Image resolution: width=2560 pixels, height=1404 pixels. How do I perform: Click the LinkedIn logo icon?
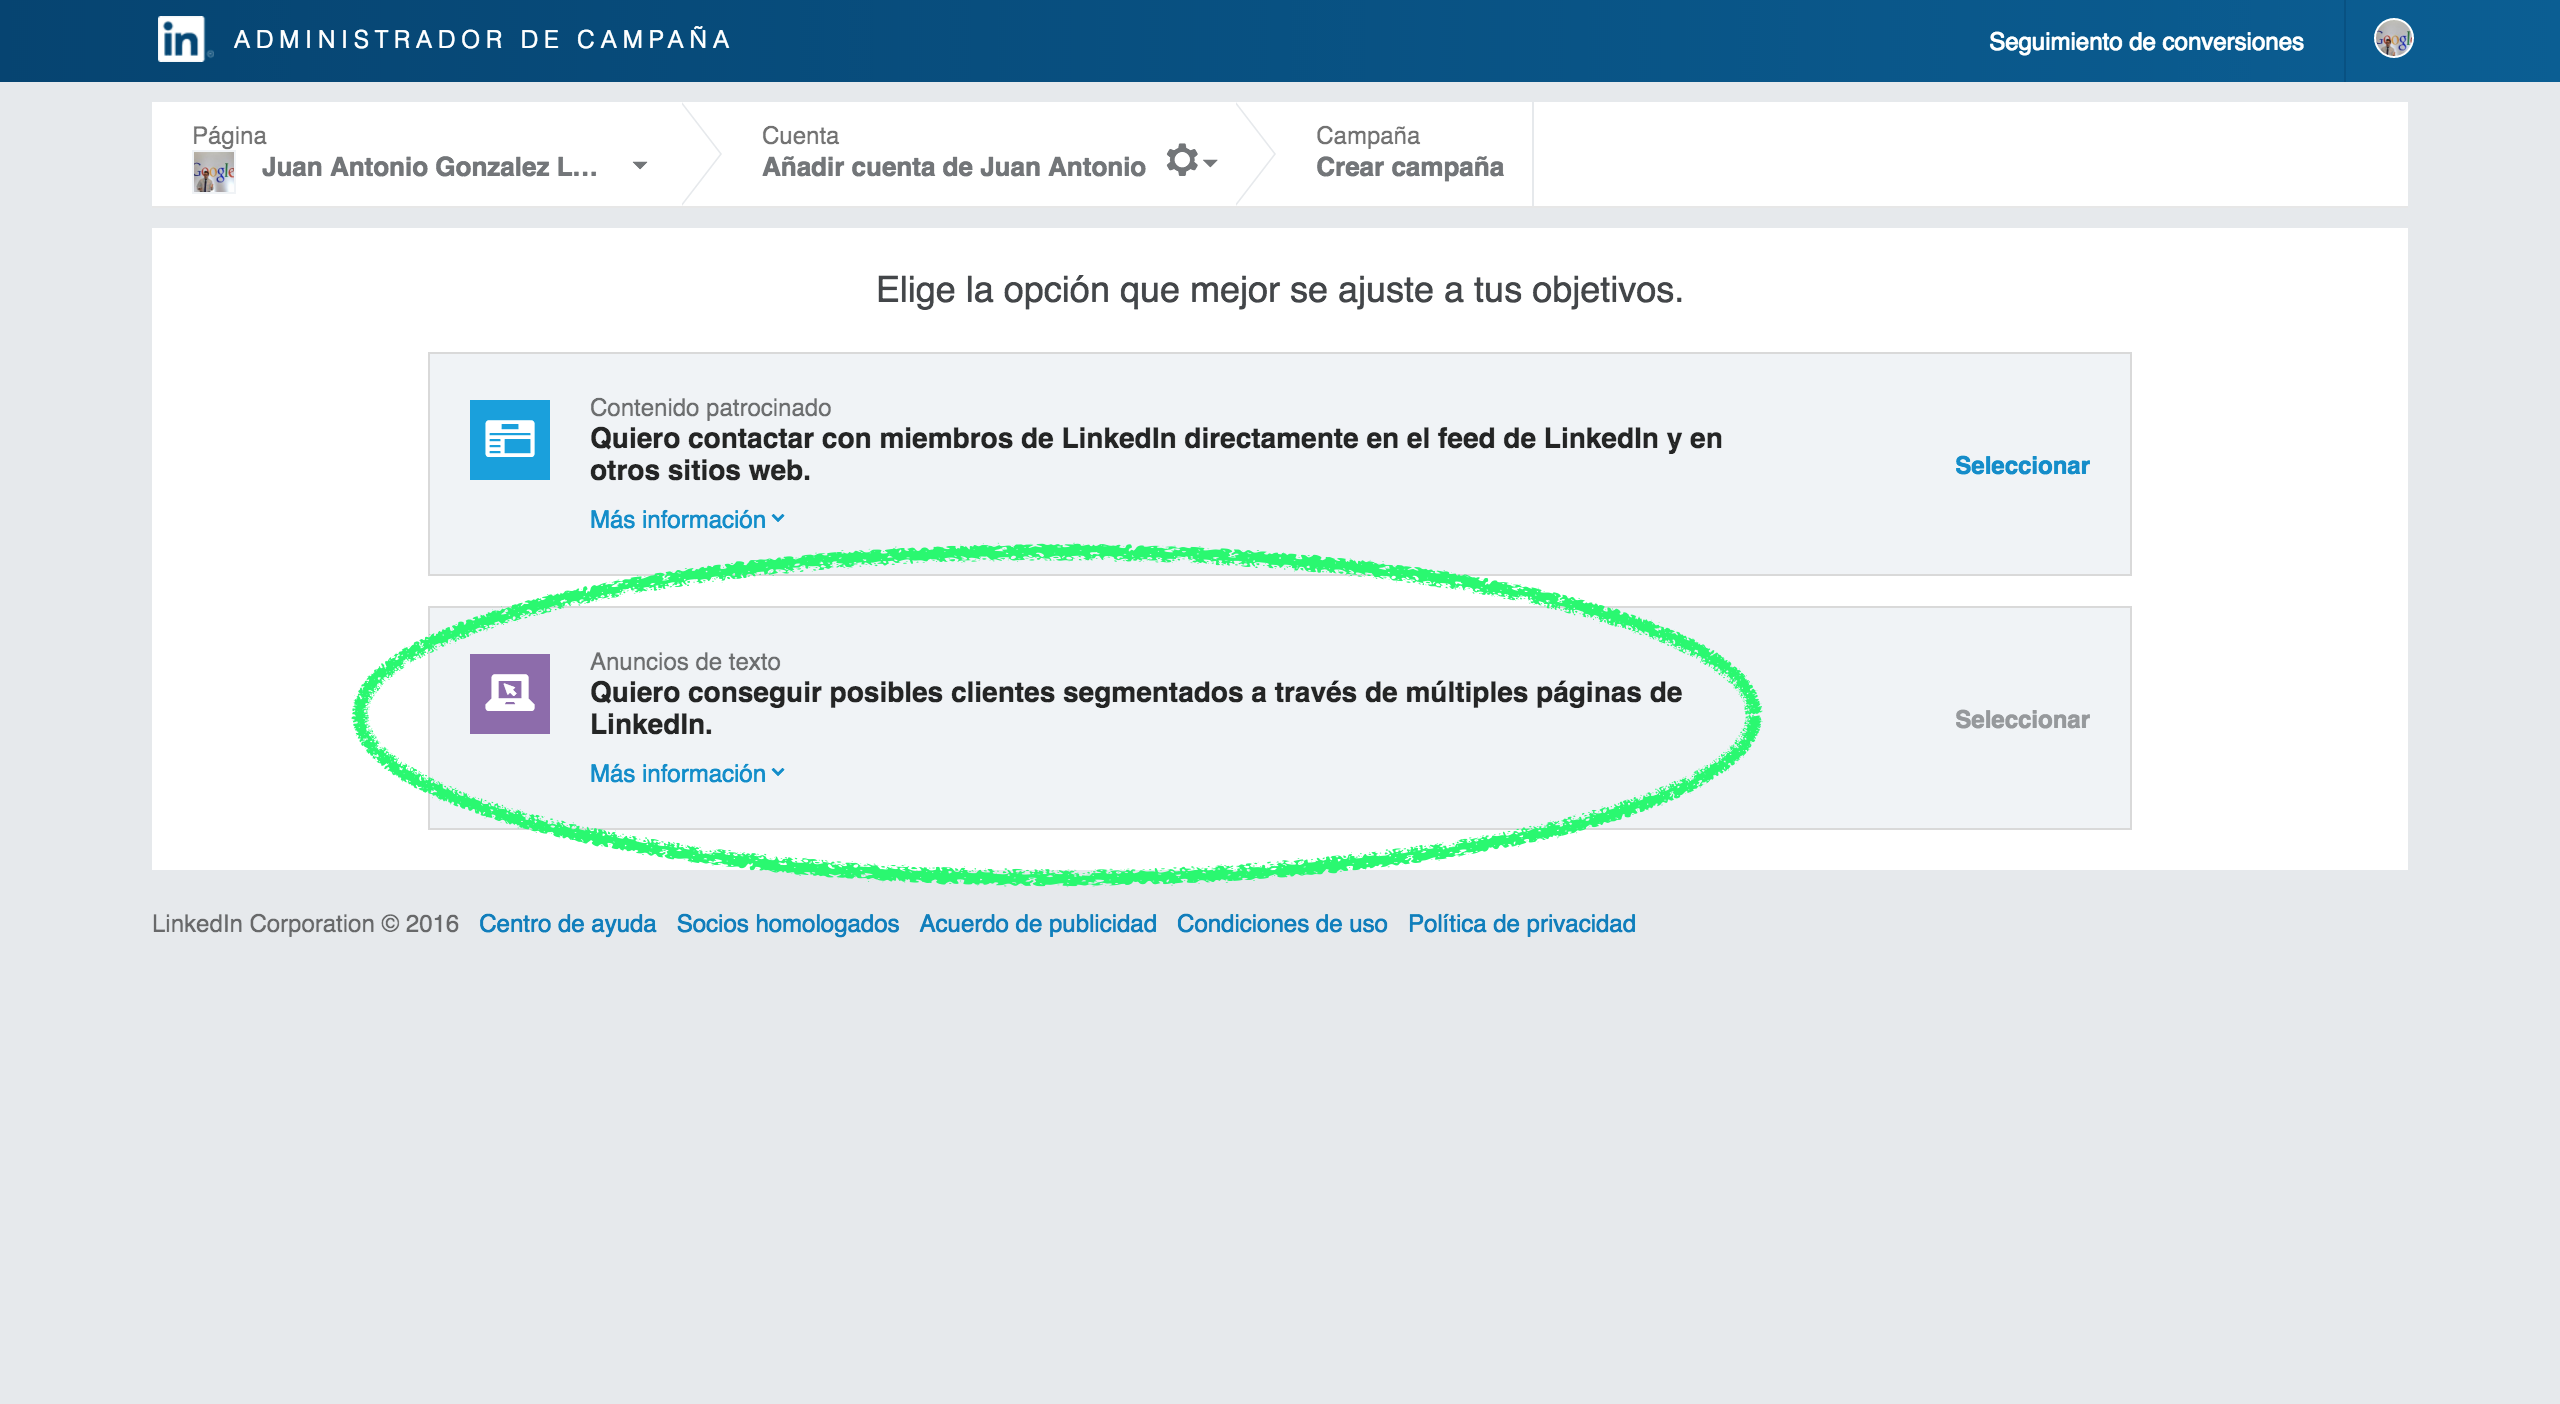(181, 39)
